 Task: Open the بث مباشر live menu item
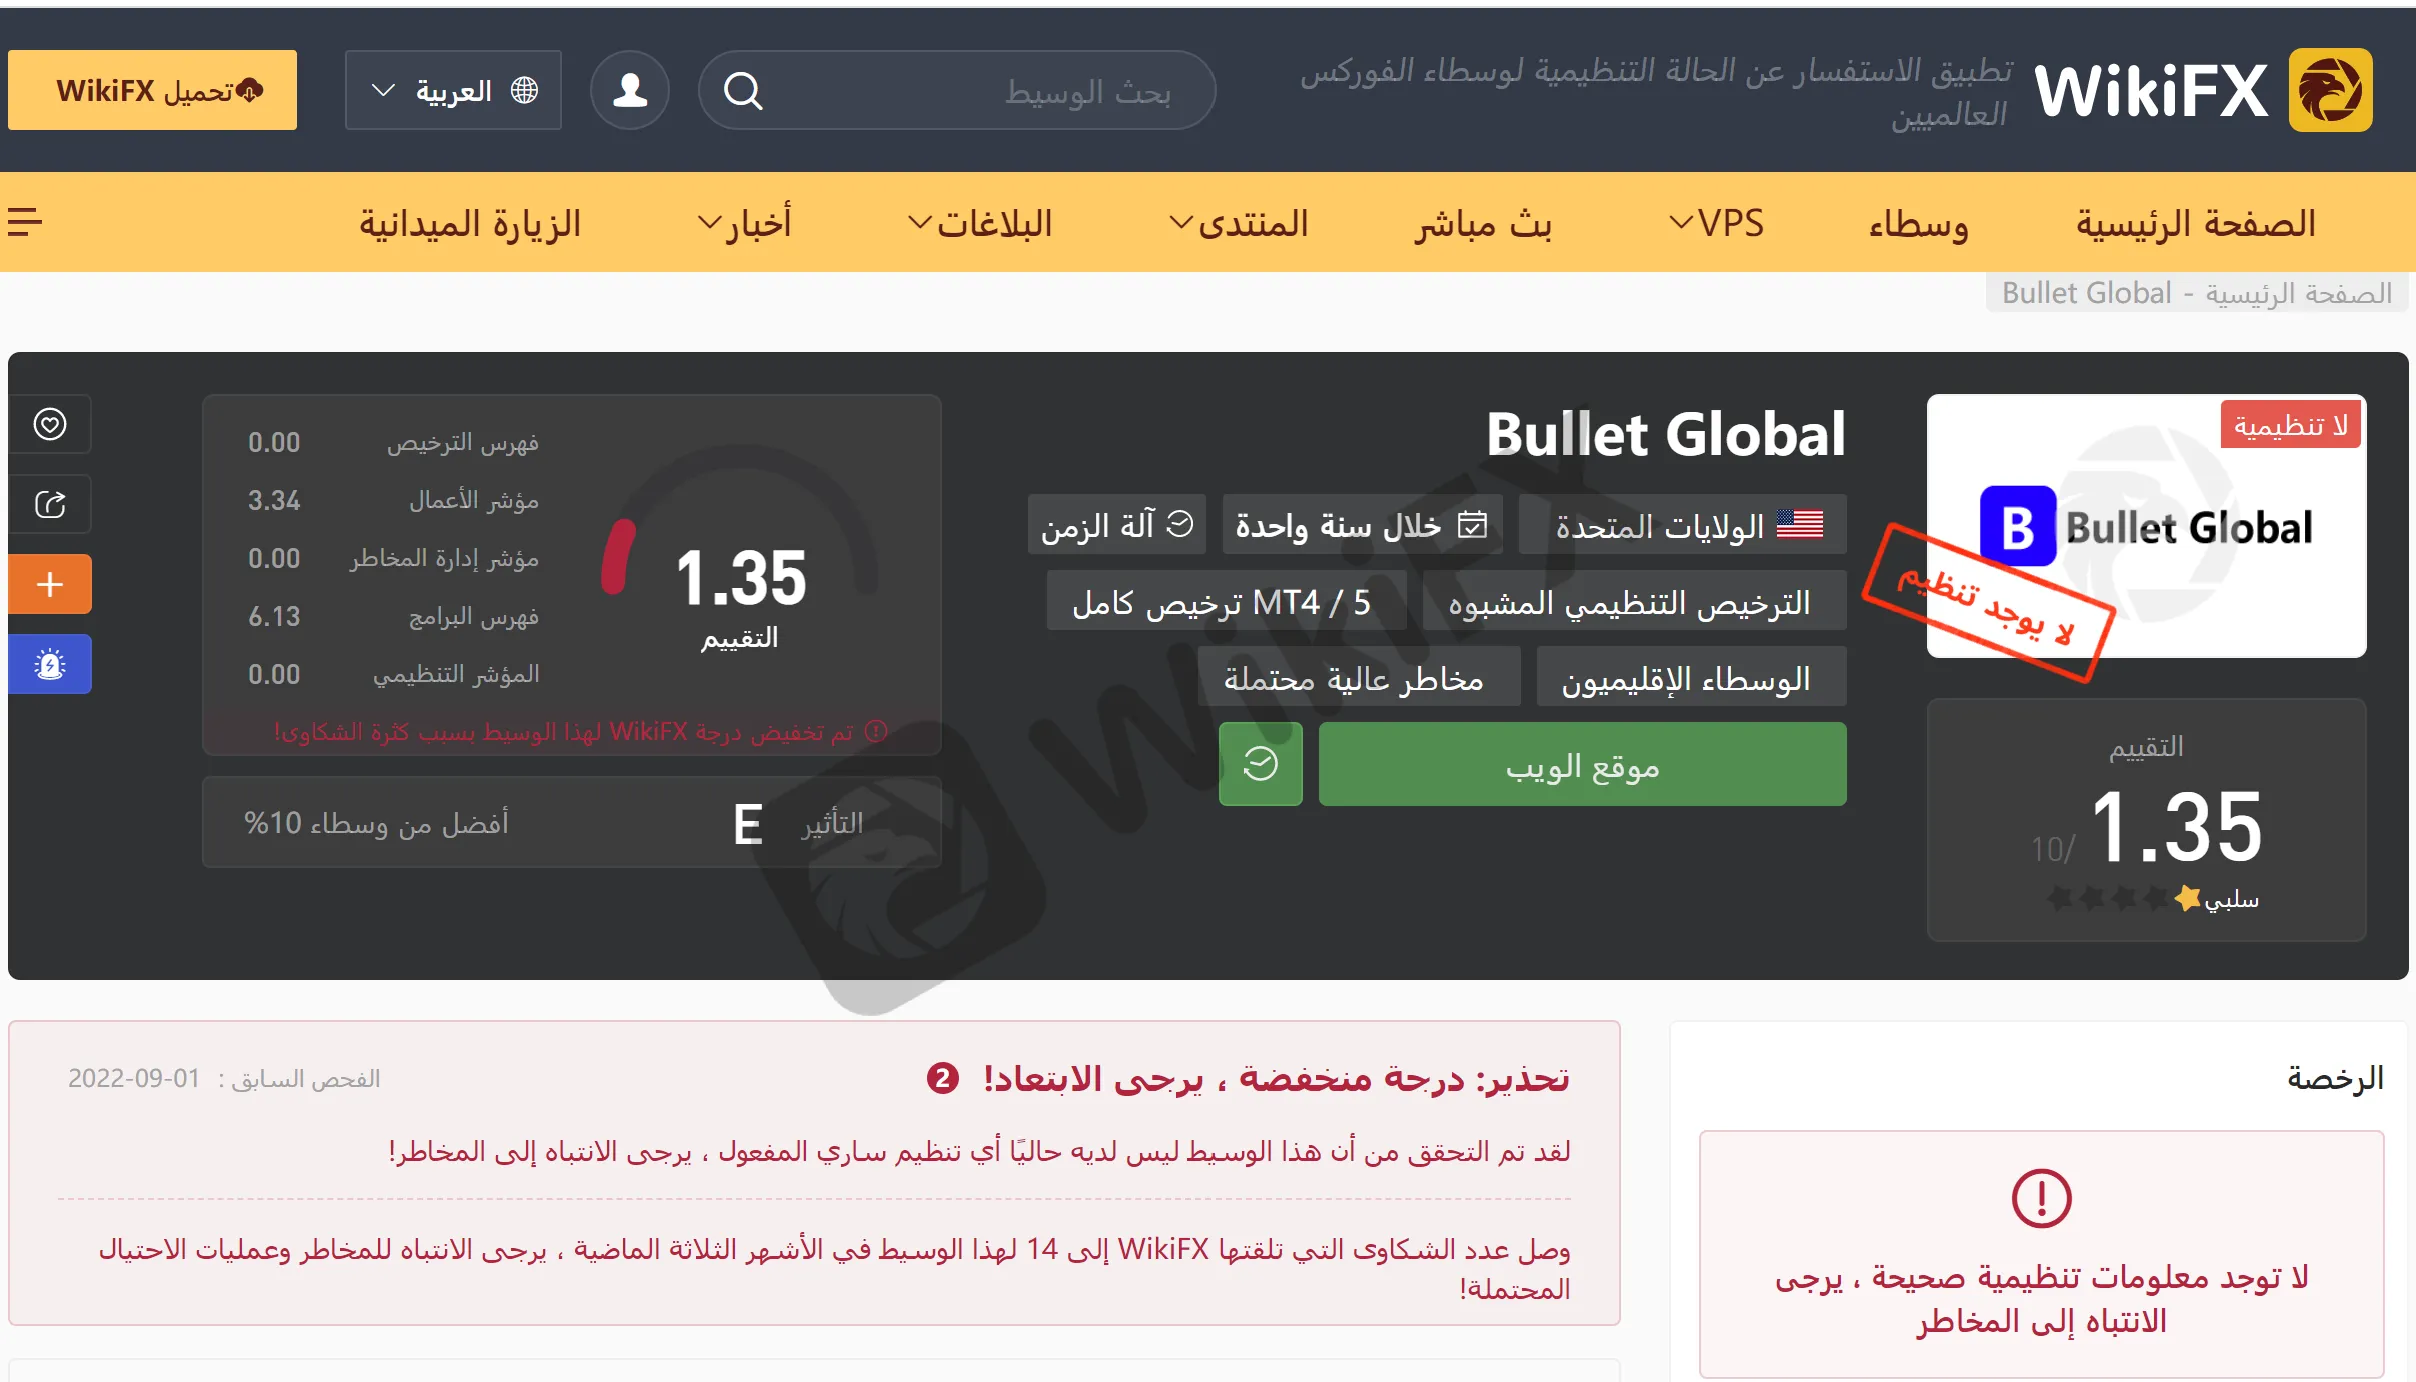coord(1484,223)
